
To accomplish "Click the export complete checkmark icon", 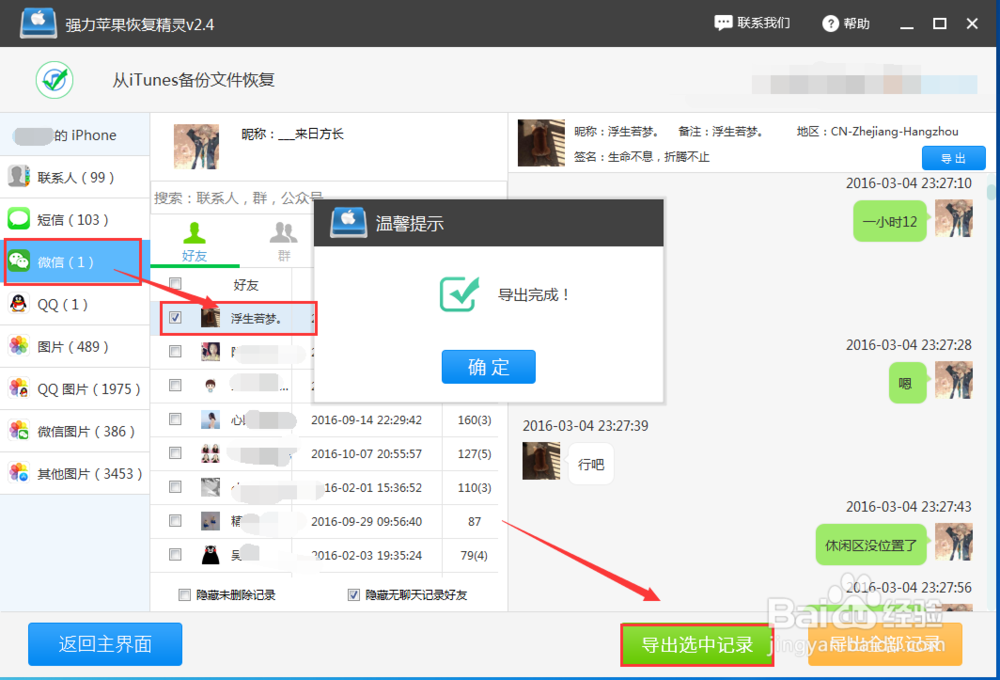I will (459, 294).
